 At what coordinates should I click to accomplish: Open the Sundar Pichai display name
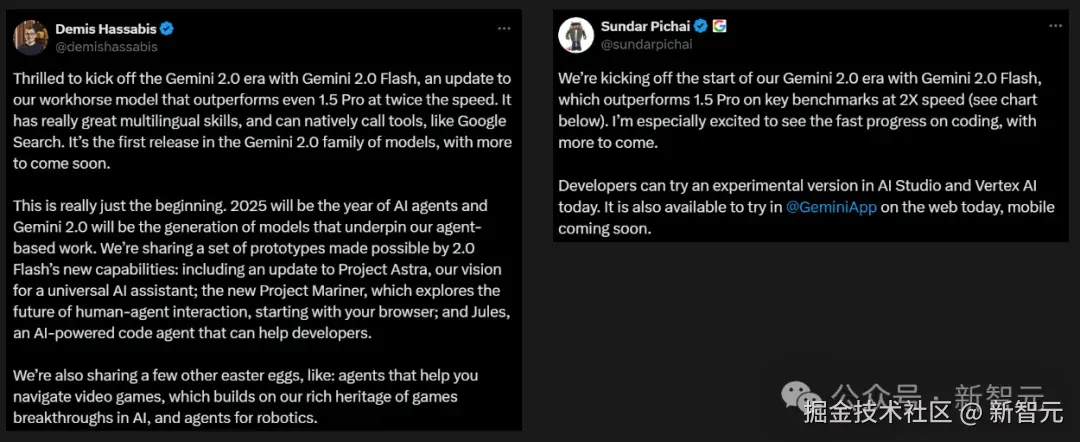(x=645, y=26)
